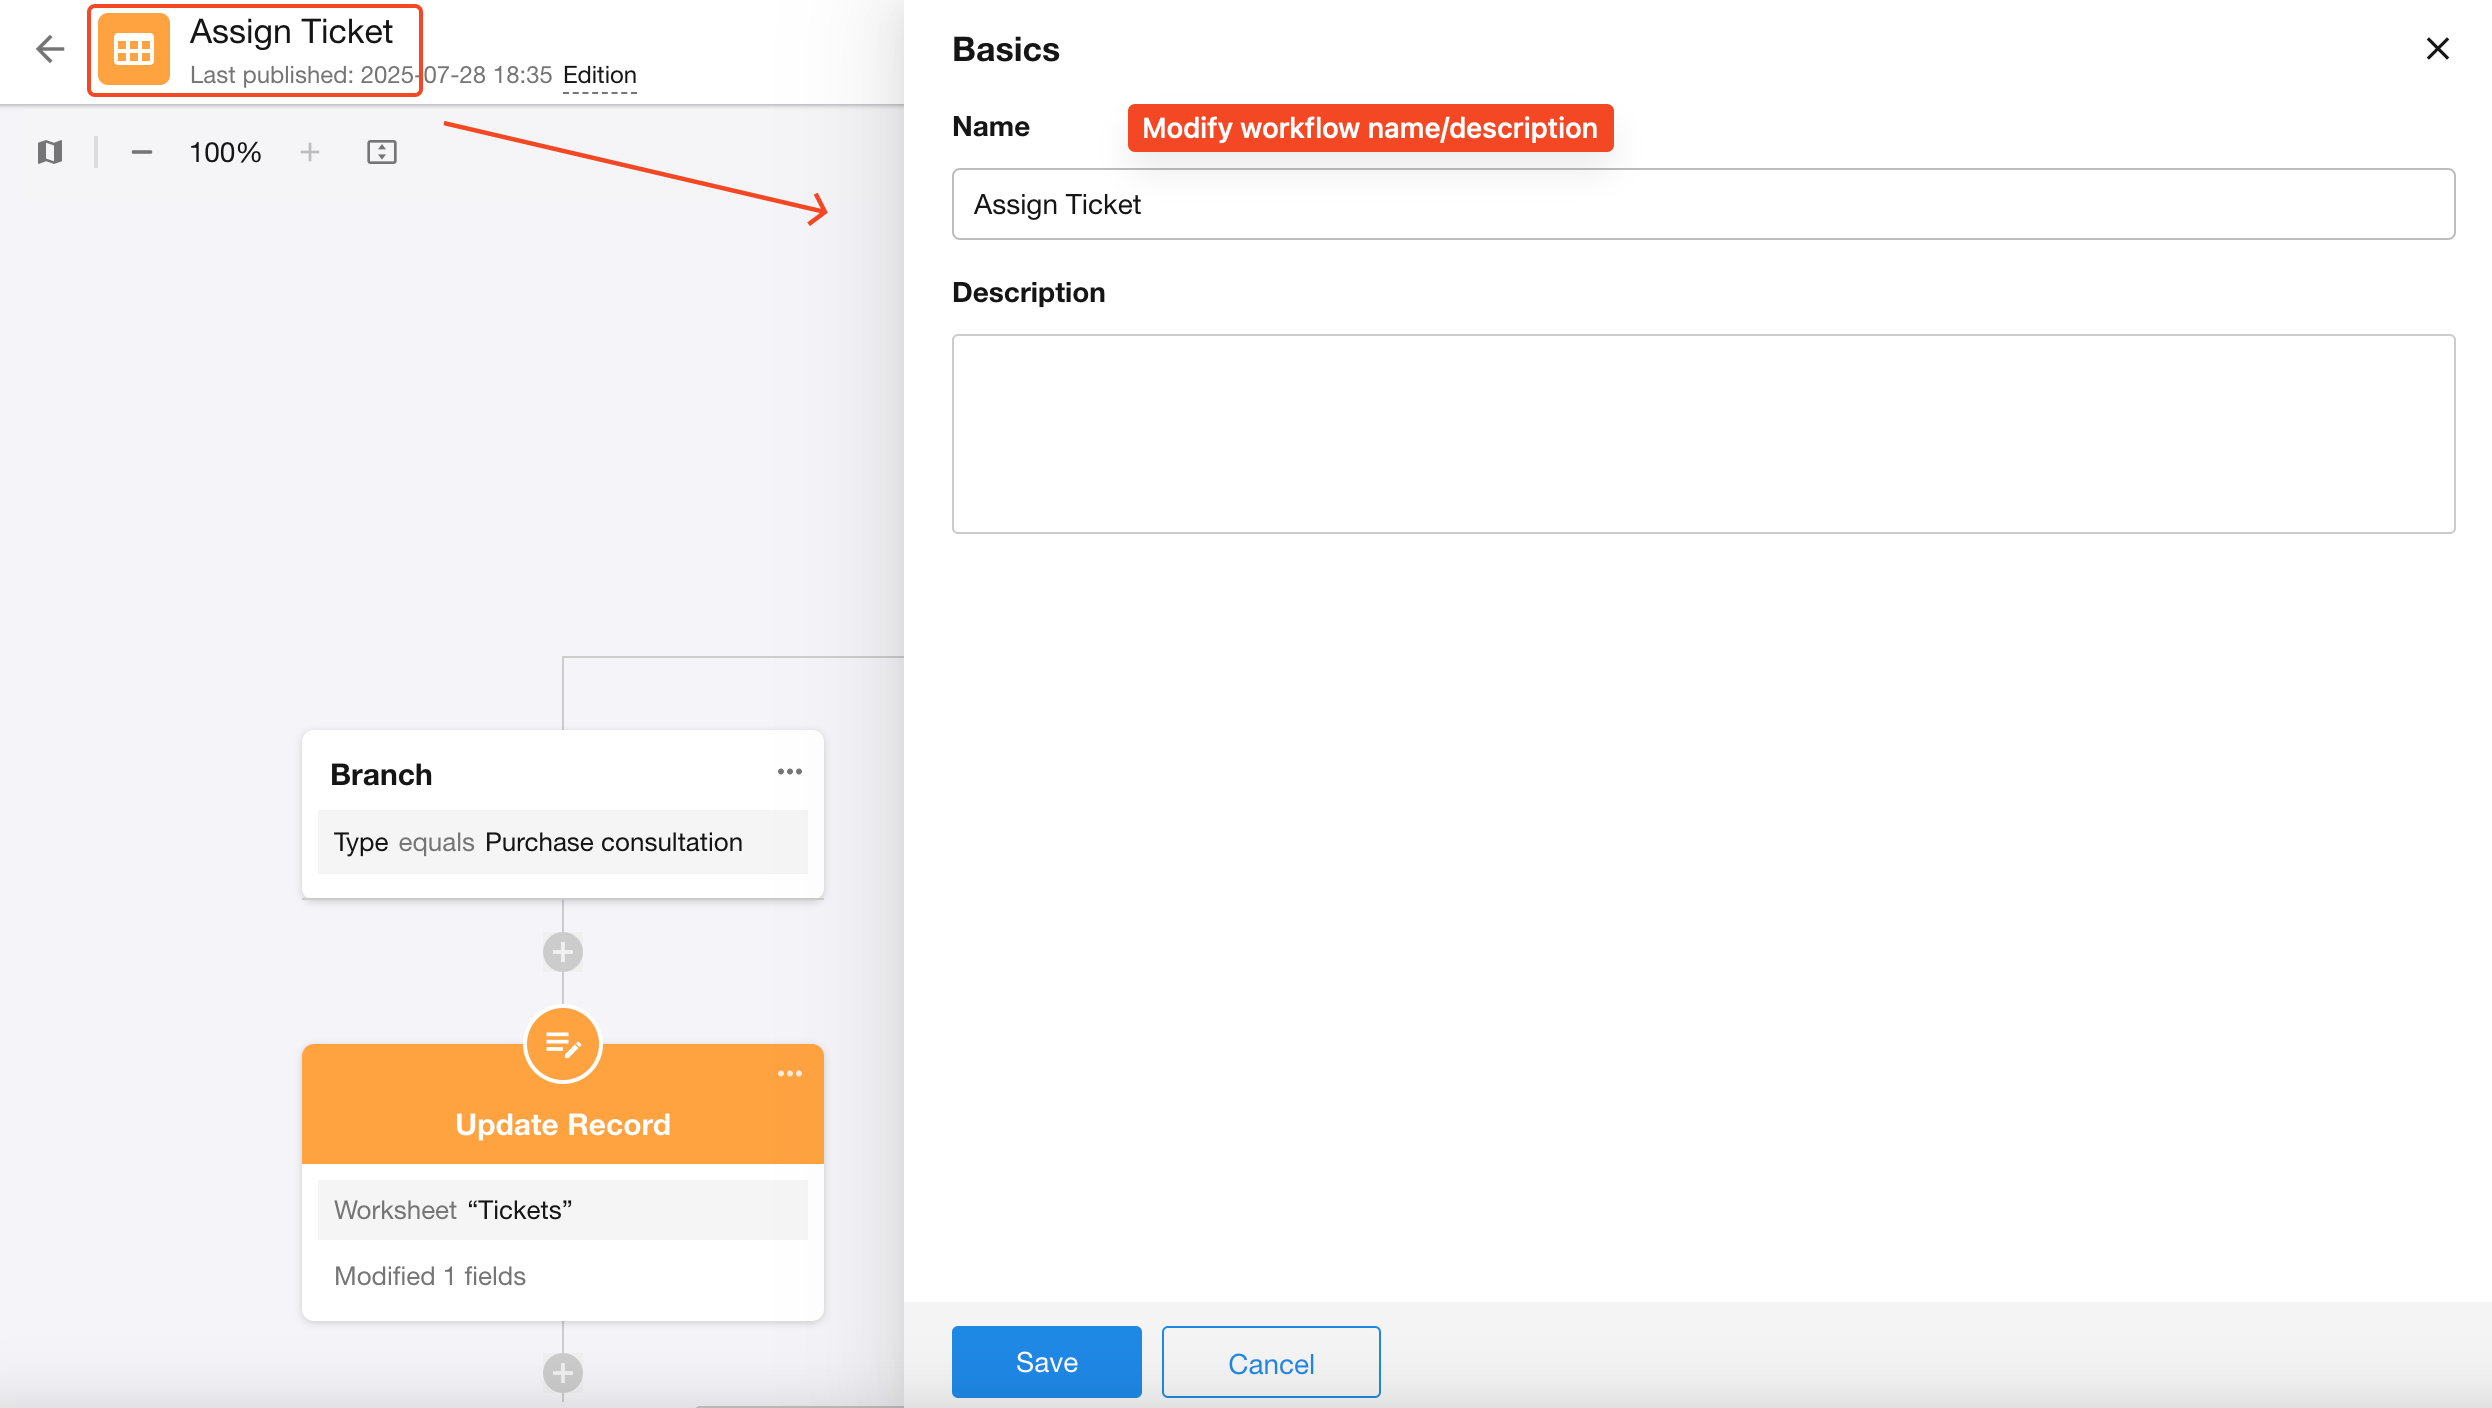Click the back arrow icon
The width and height of the screenshot is (2492, 1408).
point(49,49)
